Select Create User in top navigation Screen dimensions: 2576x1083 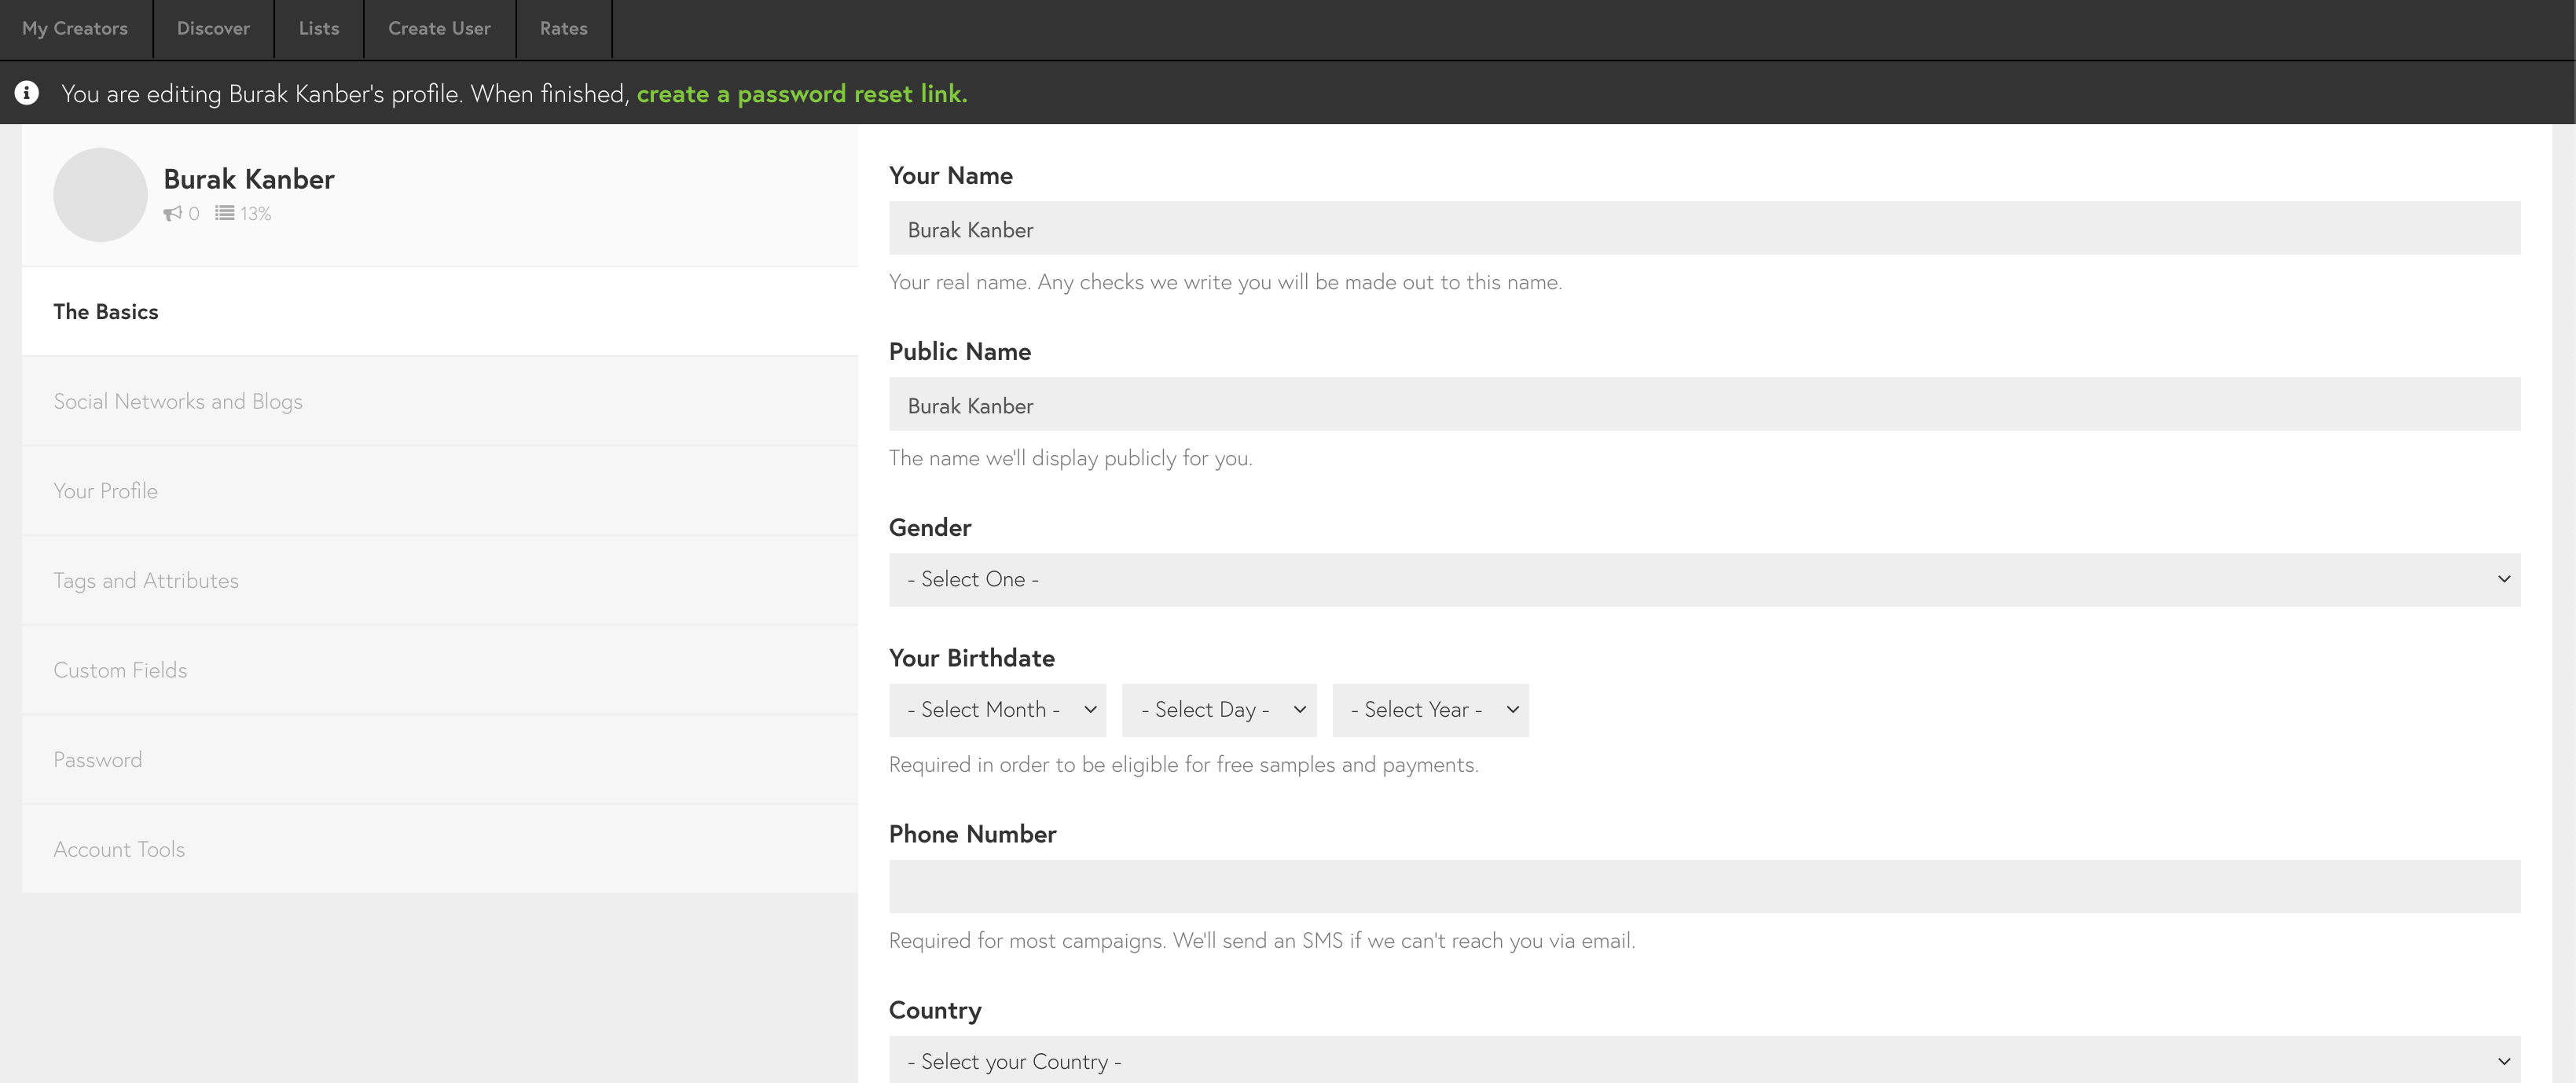(440, 29)
